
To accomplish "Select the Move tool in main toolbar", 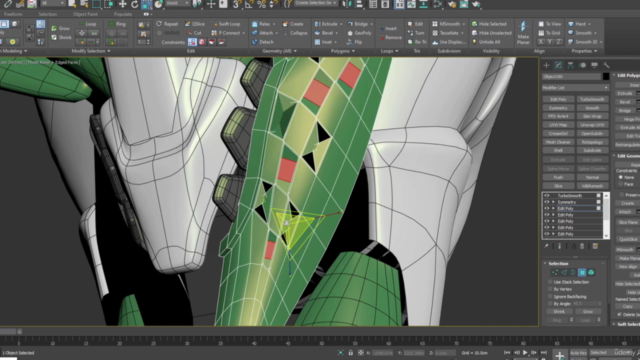I will pos(122,4).
